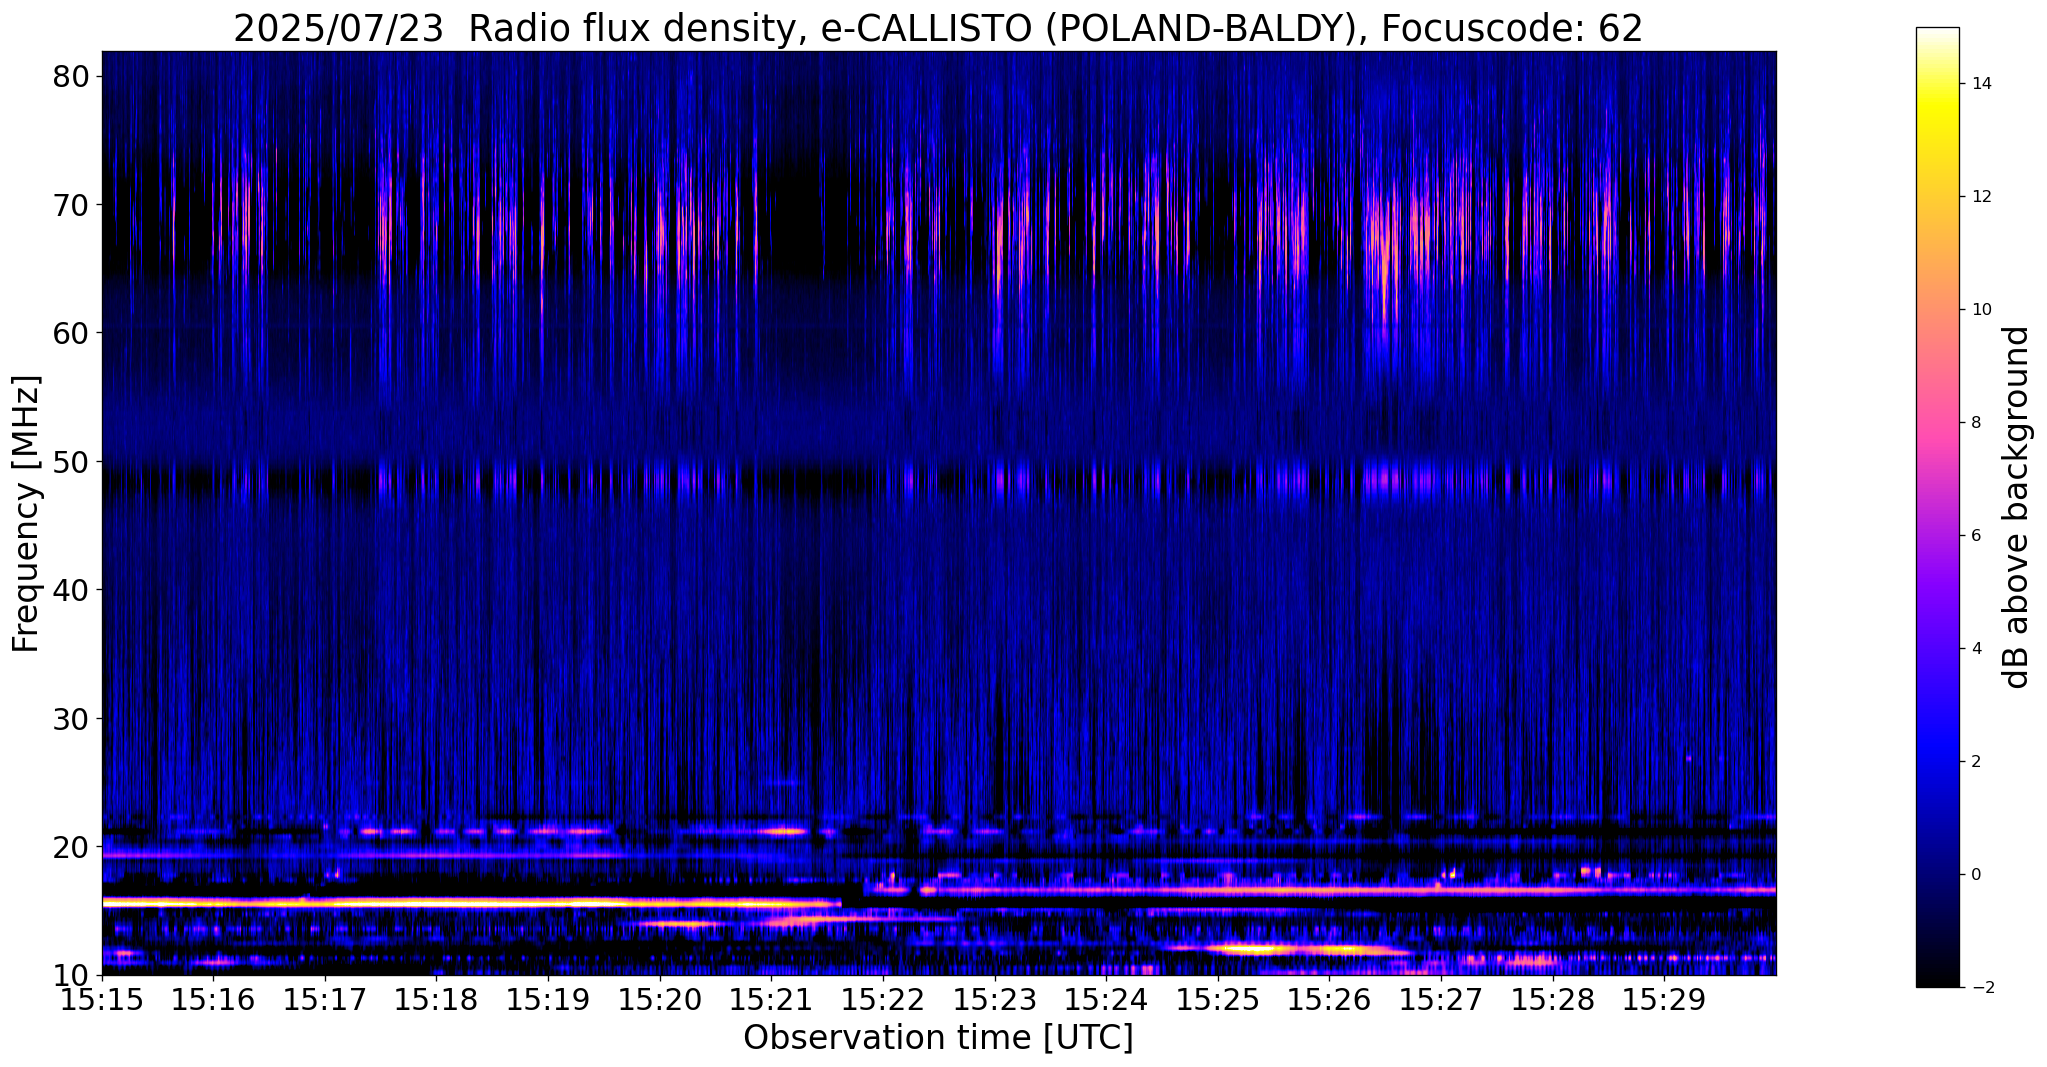Click the colorbar tick value 6
This screenshot has height=1067, width=2047.
click(1975, 536)
